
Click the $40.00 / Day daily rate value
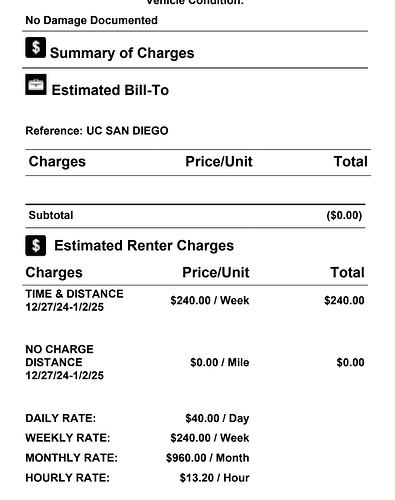[x=217, y=418]
